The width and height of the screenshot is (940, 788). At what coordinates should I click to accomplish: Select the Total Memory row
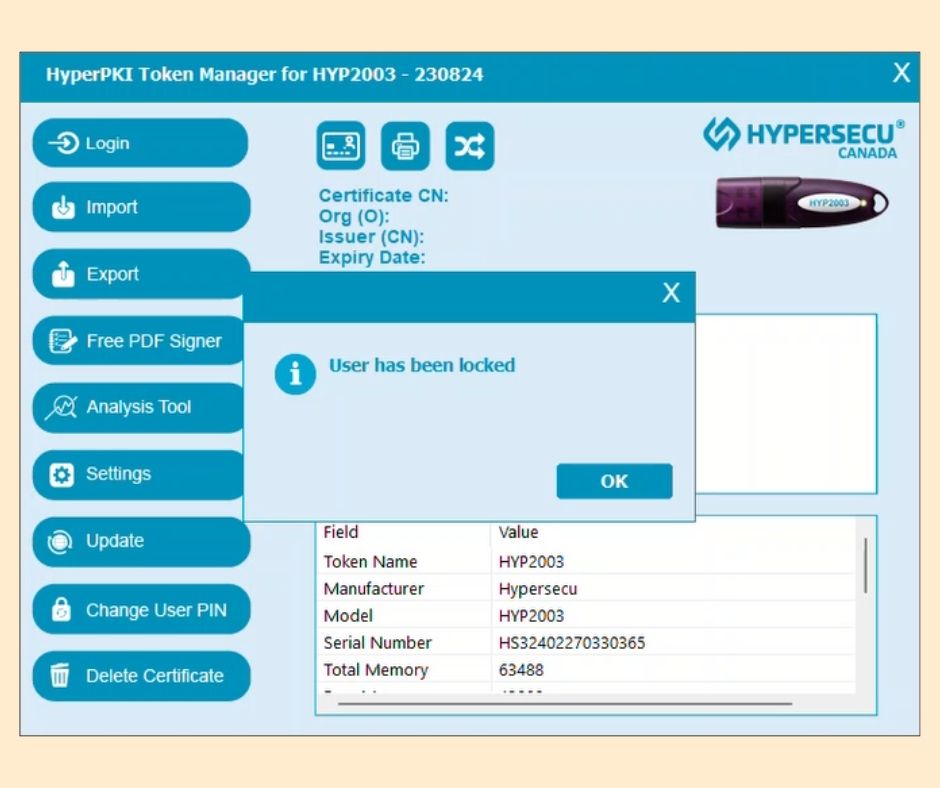586,669
